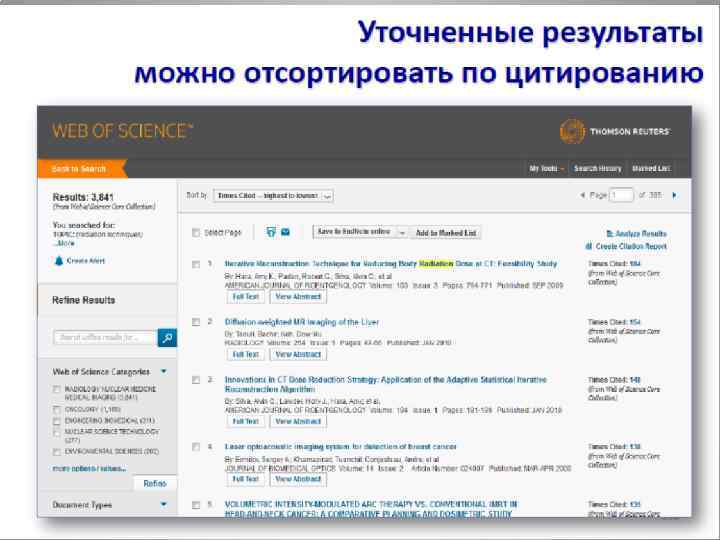Open Full Text for Diffusion-weighted MR result
This screenshot has height=540, width=720.
point(246,355)
